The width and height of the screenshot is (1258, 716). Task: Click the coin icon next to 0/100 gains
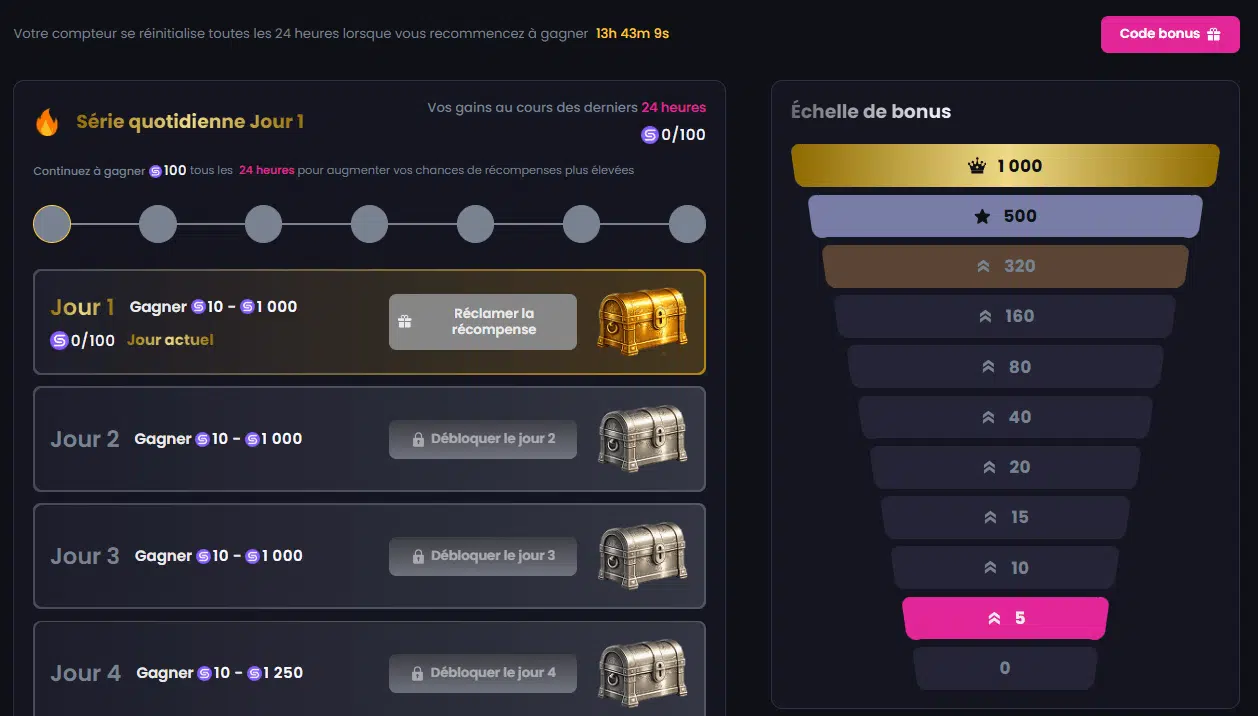(650, 135)
